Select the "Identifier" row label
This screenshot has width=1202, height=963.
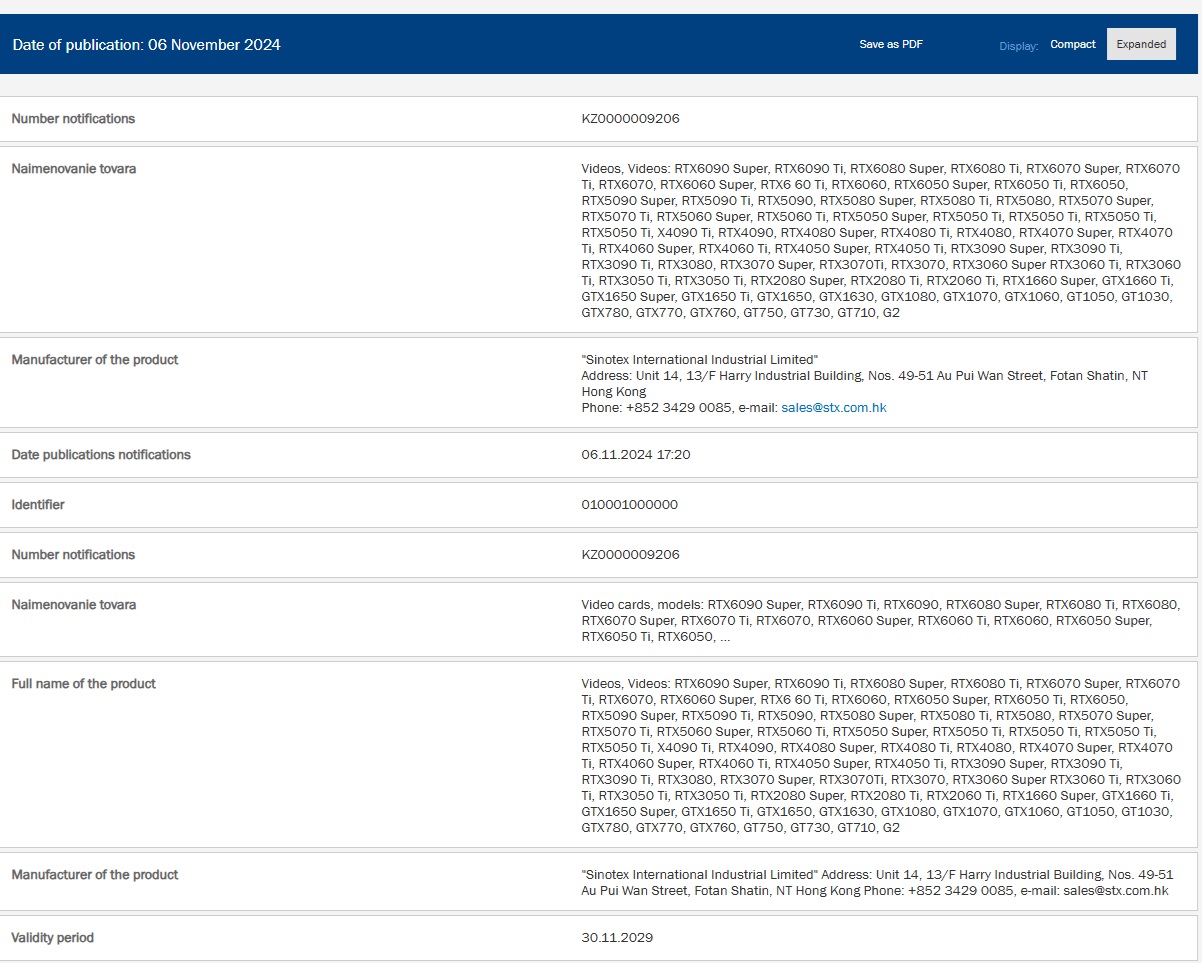coord(38,505)
